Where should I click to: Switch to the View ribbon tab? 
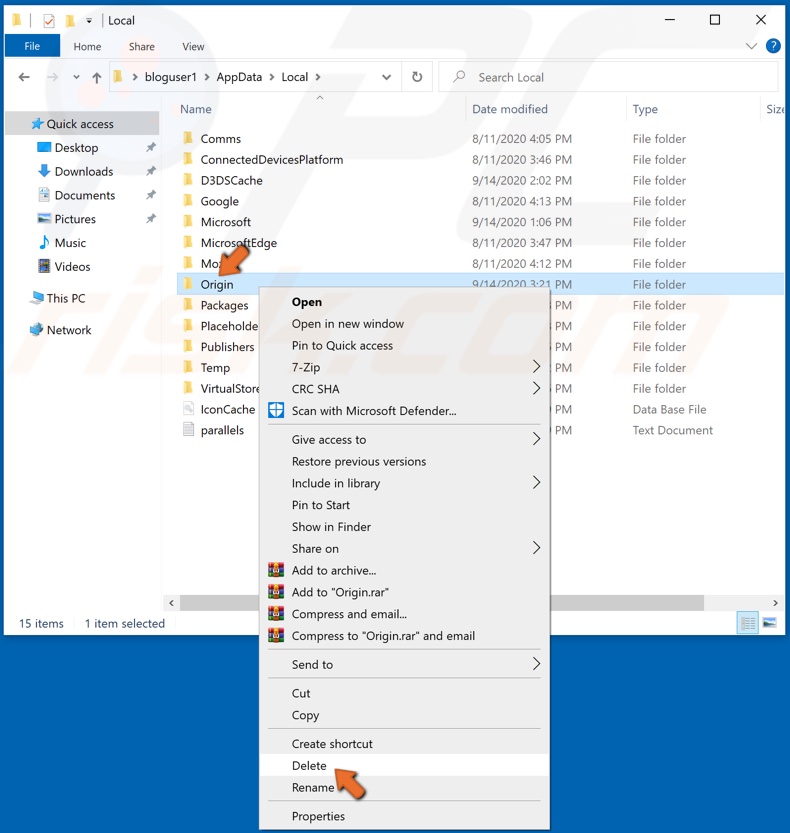(193, 47)
